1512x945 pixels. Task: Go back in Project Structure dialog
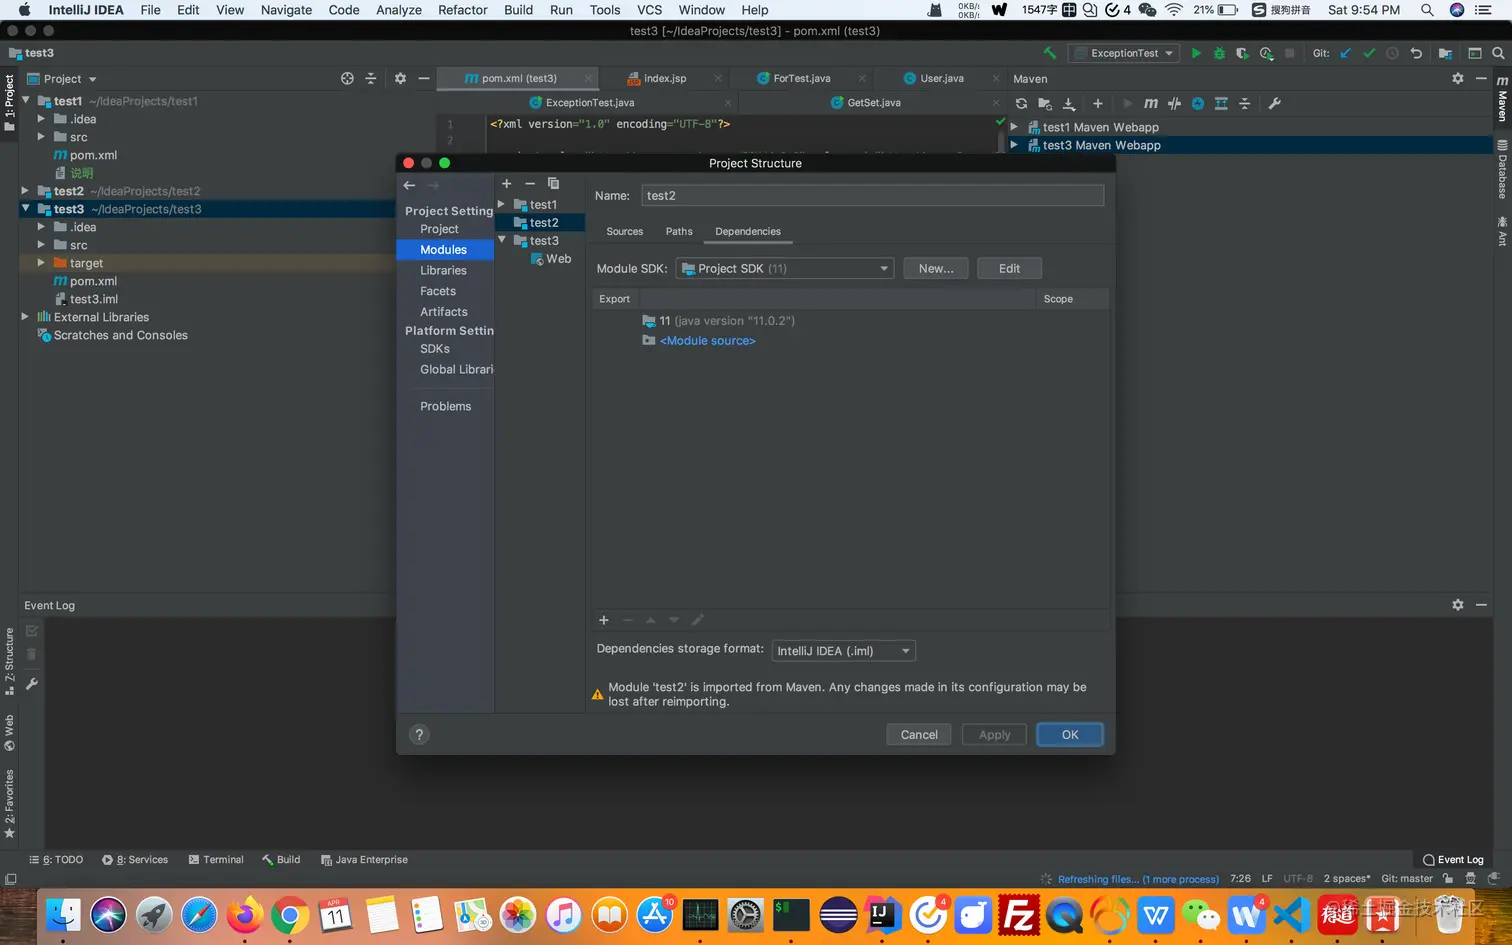(409, 185)
